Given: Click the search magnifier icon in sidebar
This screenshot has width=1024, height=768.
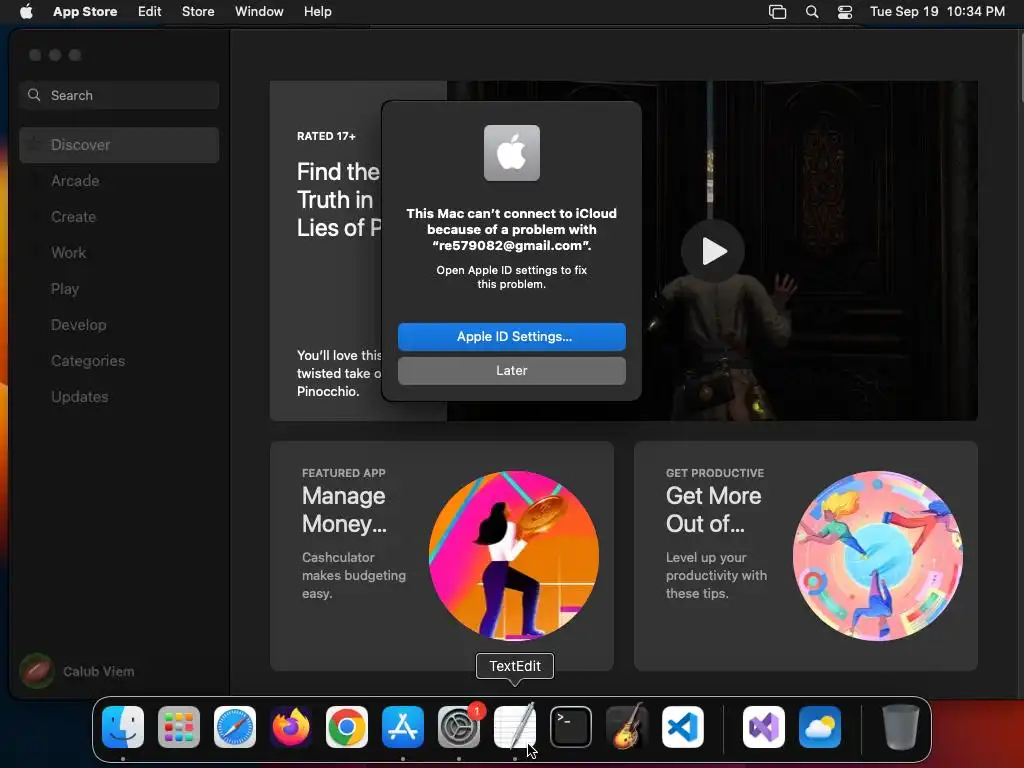Looking at the screenshot, I should point(34,95).
